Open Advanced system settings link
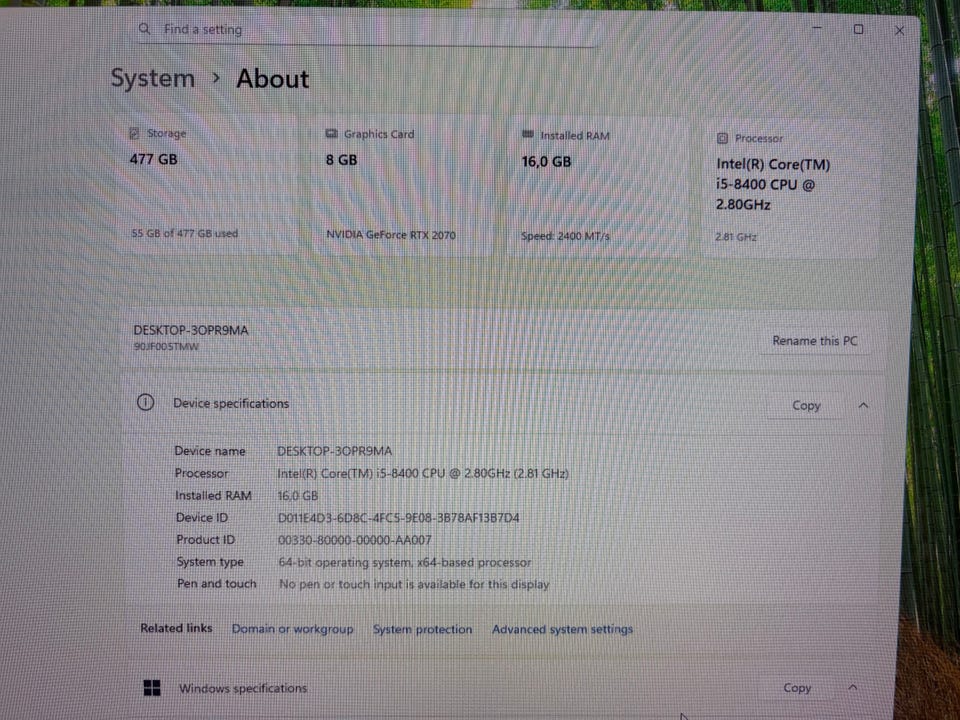Viewport: 960px width, 720px height. click(562, 629)
